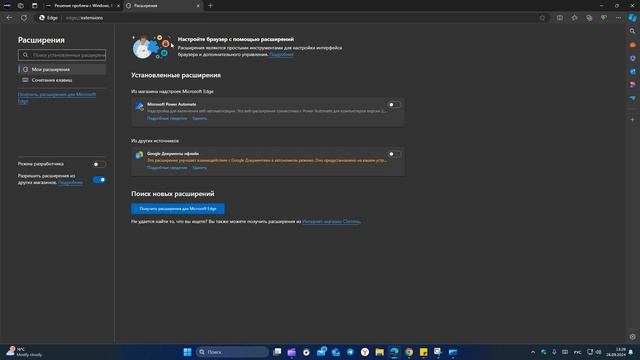Open the Windows Start button
This screenshot has height=360, width=640.
pos(187,352)
